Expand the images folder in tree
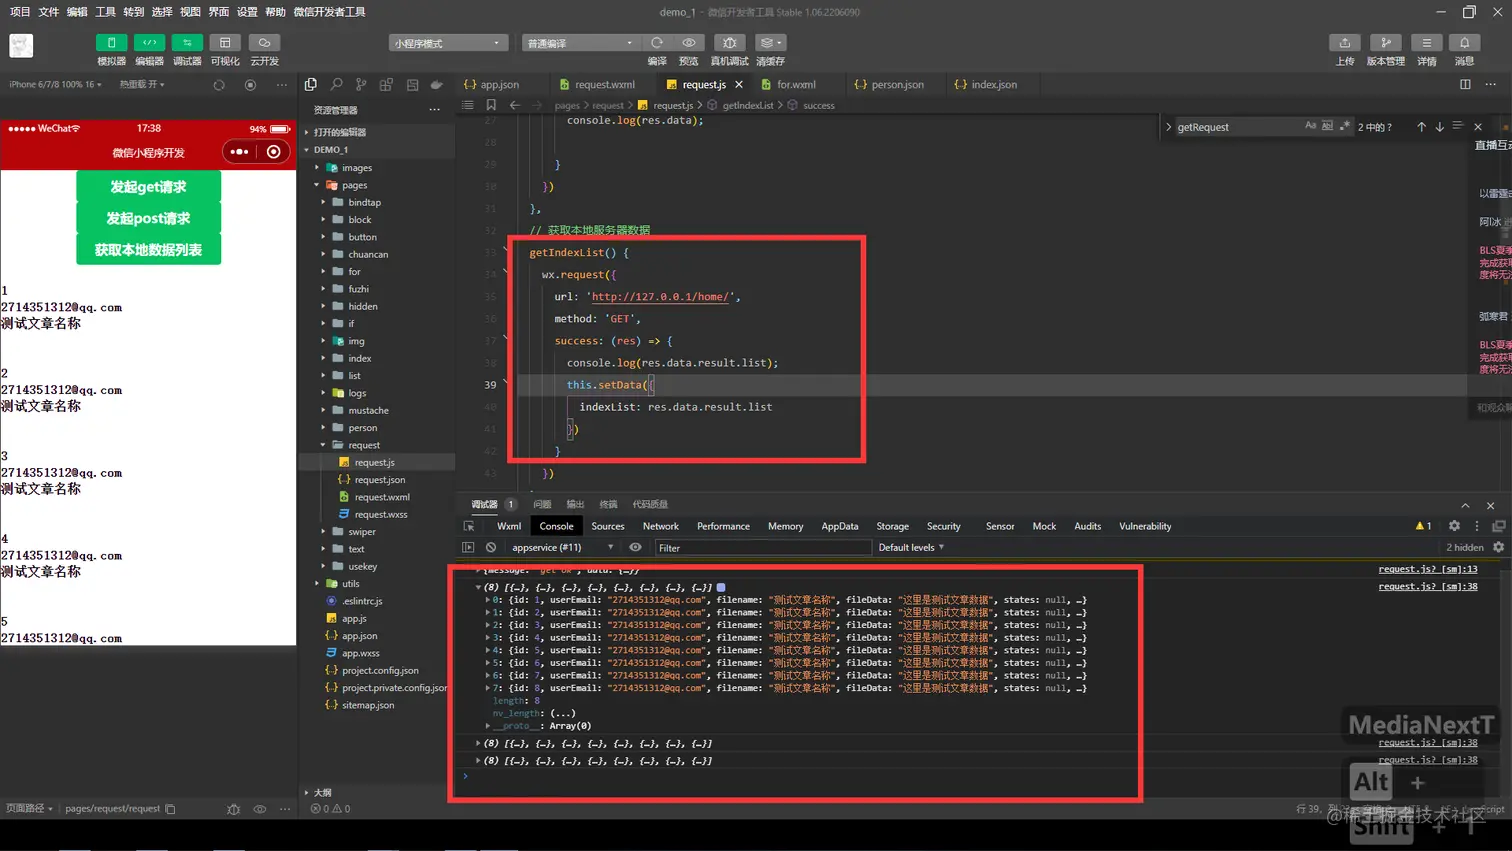Viewport: 1512px width, 851px height. [317, 168]
